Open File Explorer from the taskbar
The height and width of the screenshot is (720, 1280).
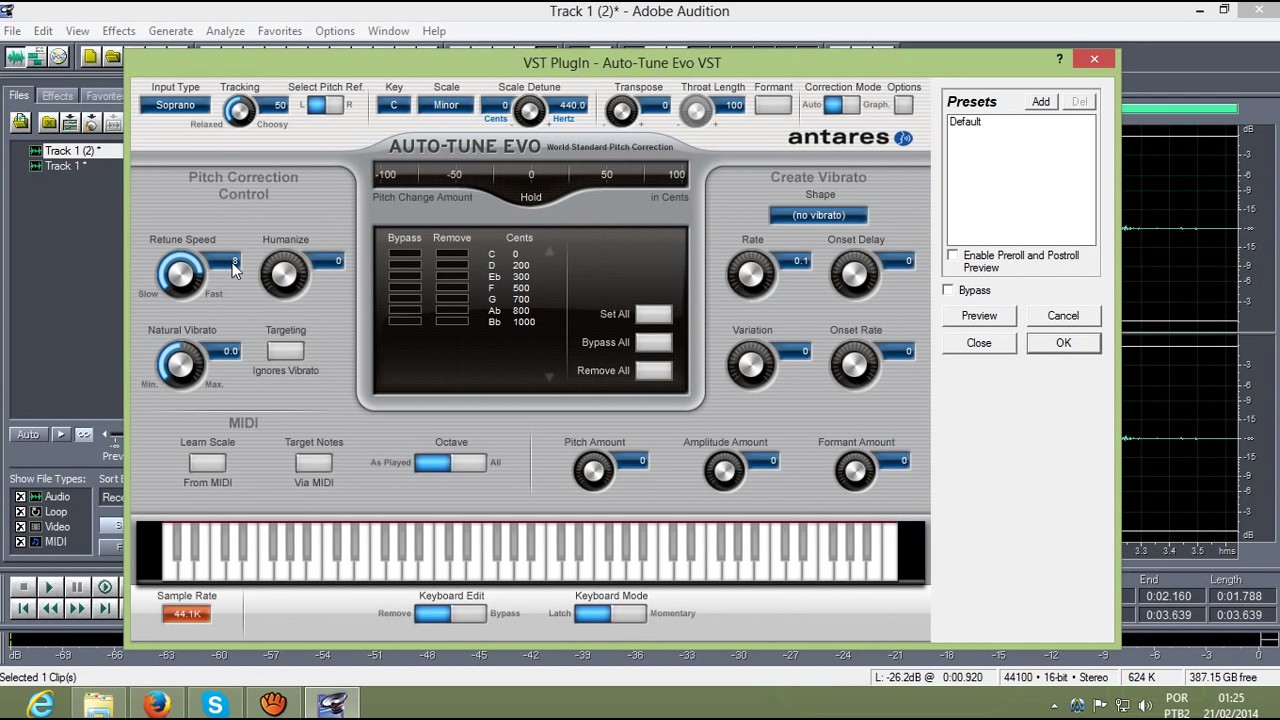pyautogui.click(x=98, y=704)
